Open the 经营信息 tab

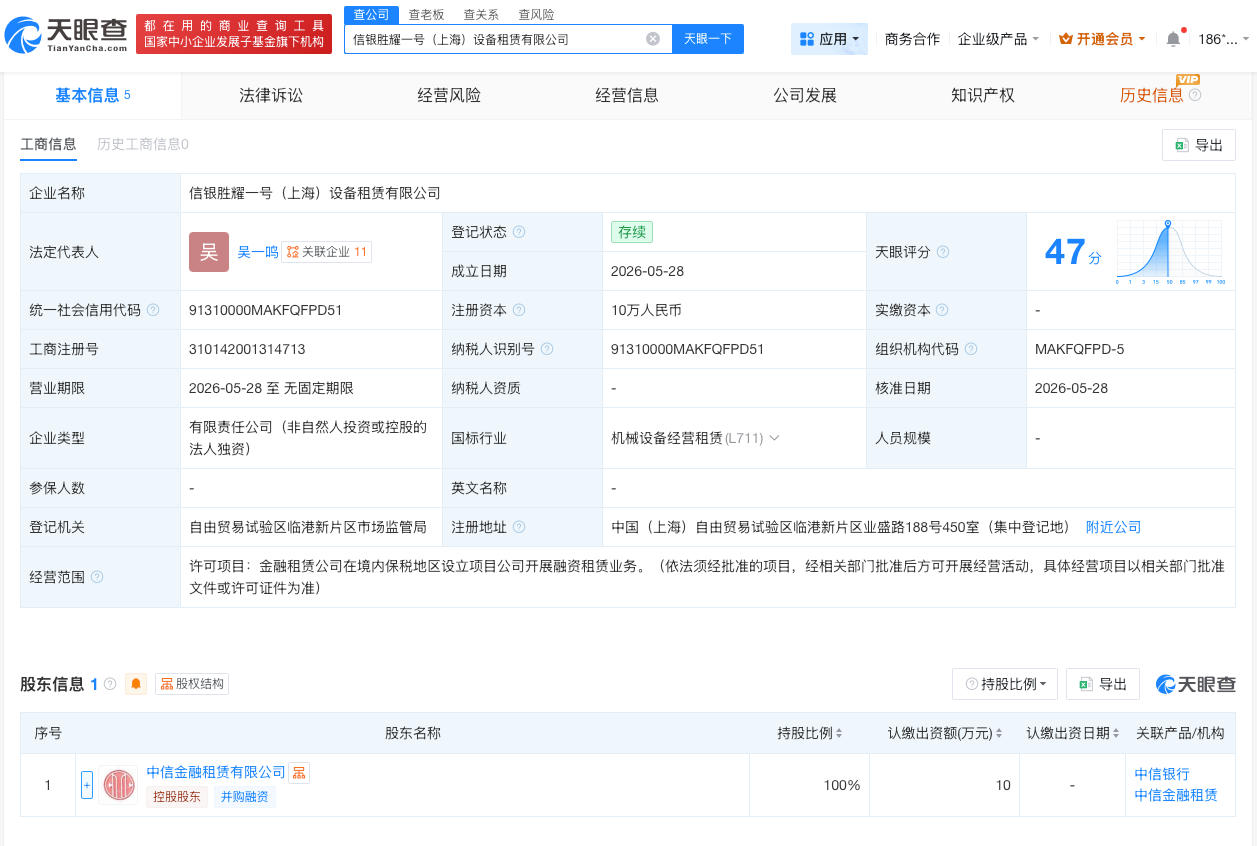(x=627, y=95)
